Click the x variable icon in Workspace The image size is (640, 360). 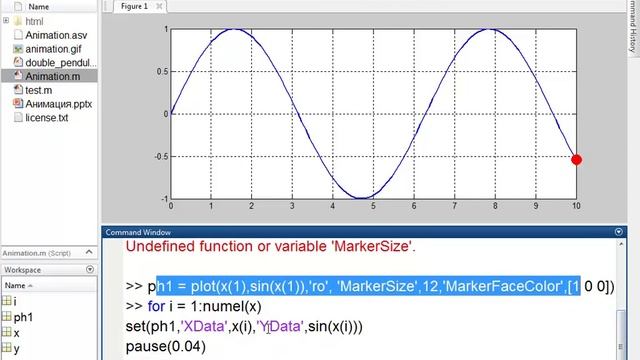coord(7,332)
